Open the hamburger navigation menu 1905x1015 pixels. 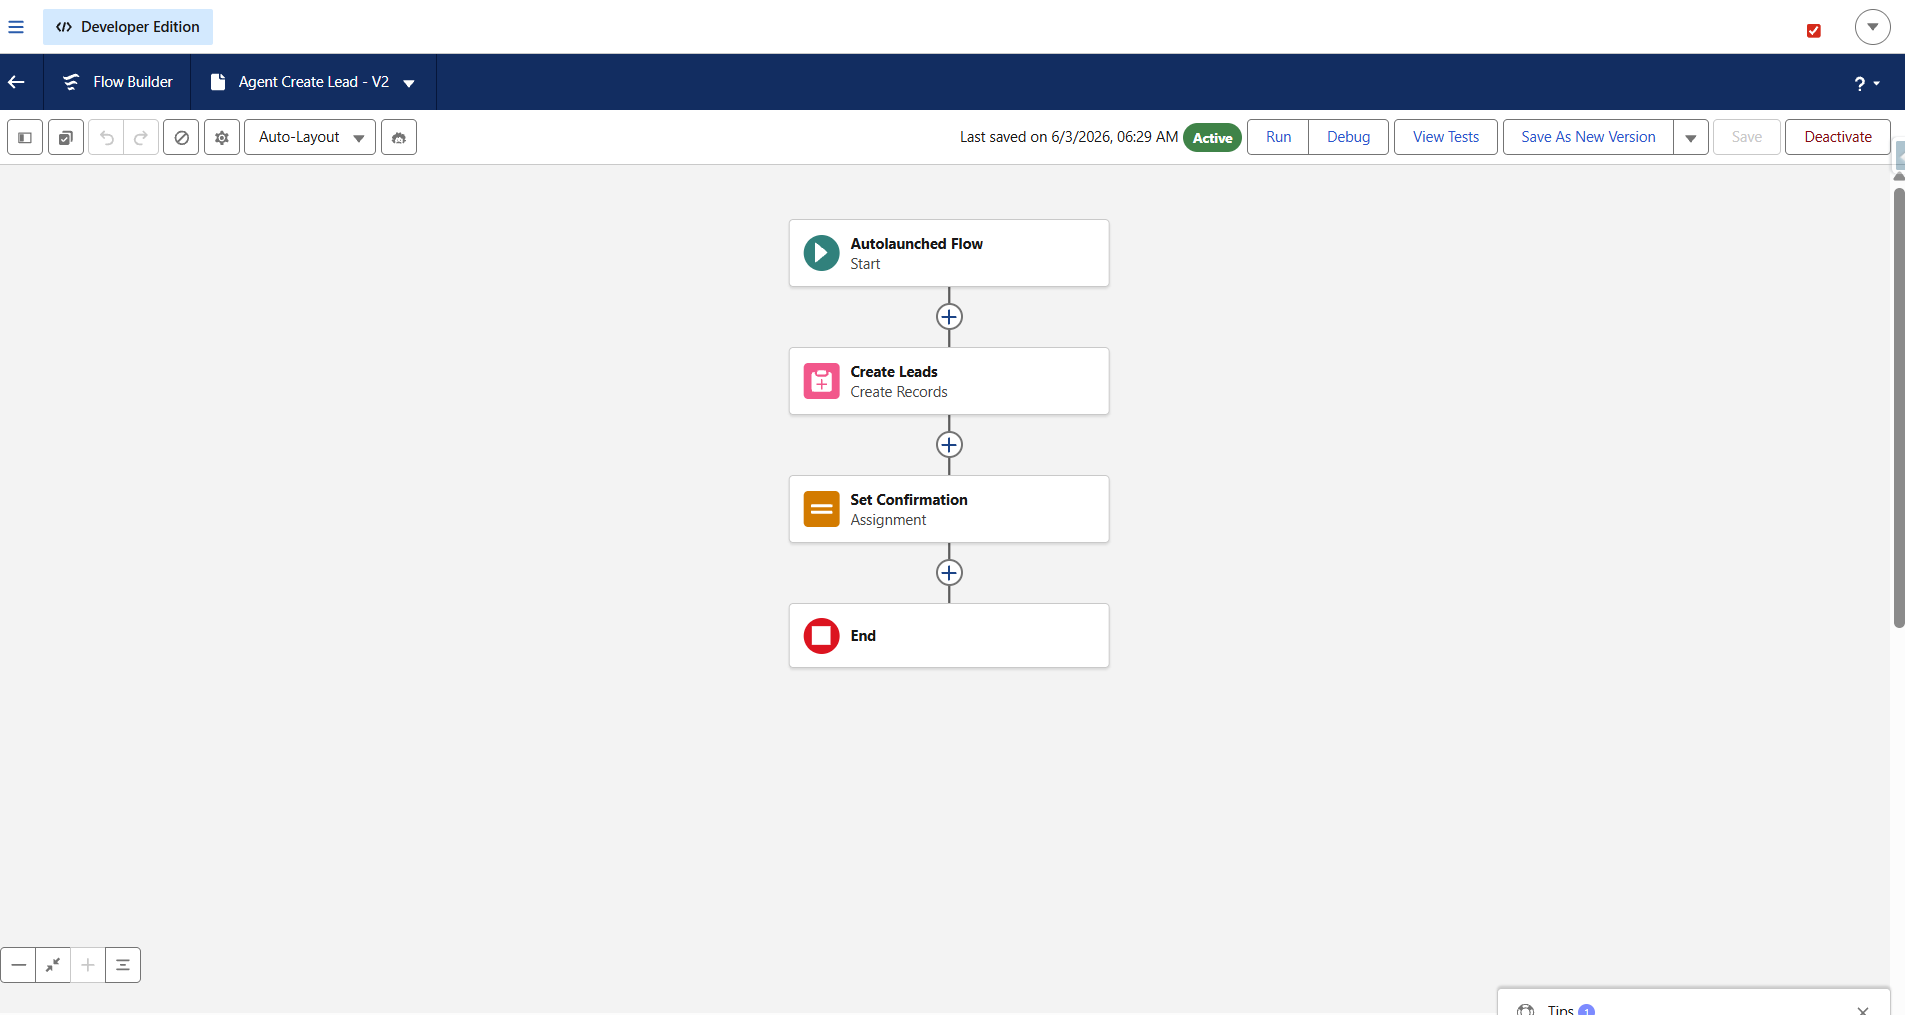tap(16, 27)
